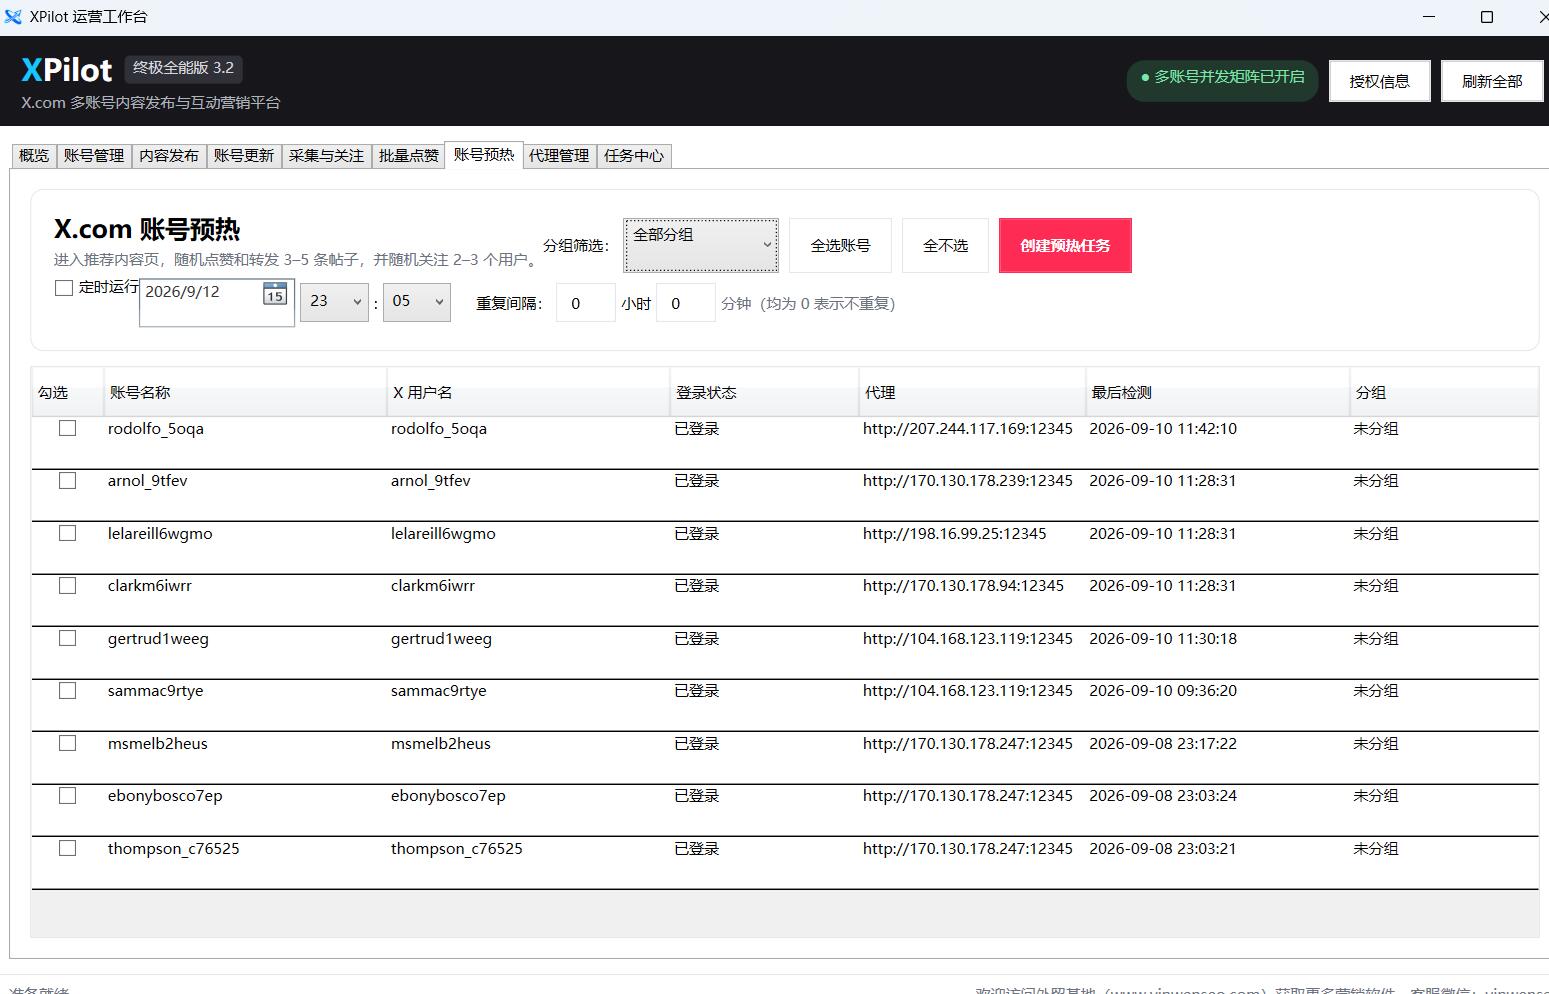
Task: Click timestamp 2026-09-08 23:03:24
Action: pyautogui.click(x=1163, y=796)
